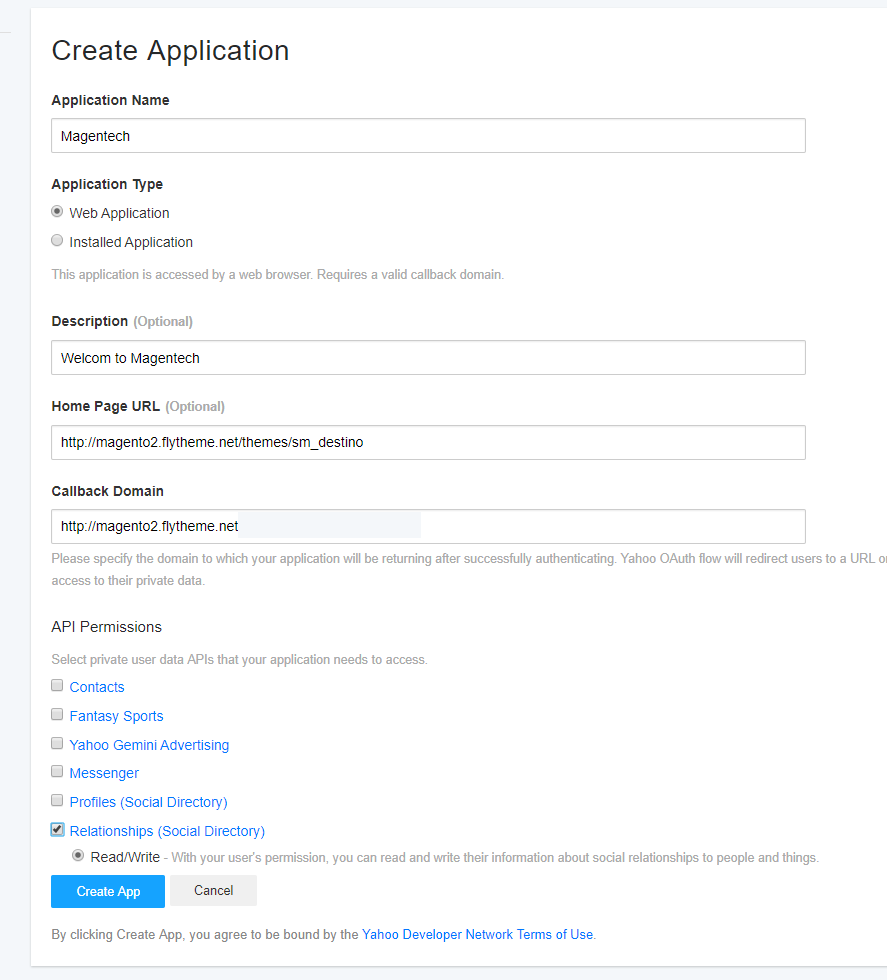Viewport: 887px width, 980px height.
Task: Open the Contacts API link
Action: pos(97,687)
